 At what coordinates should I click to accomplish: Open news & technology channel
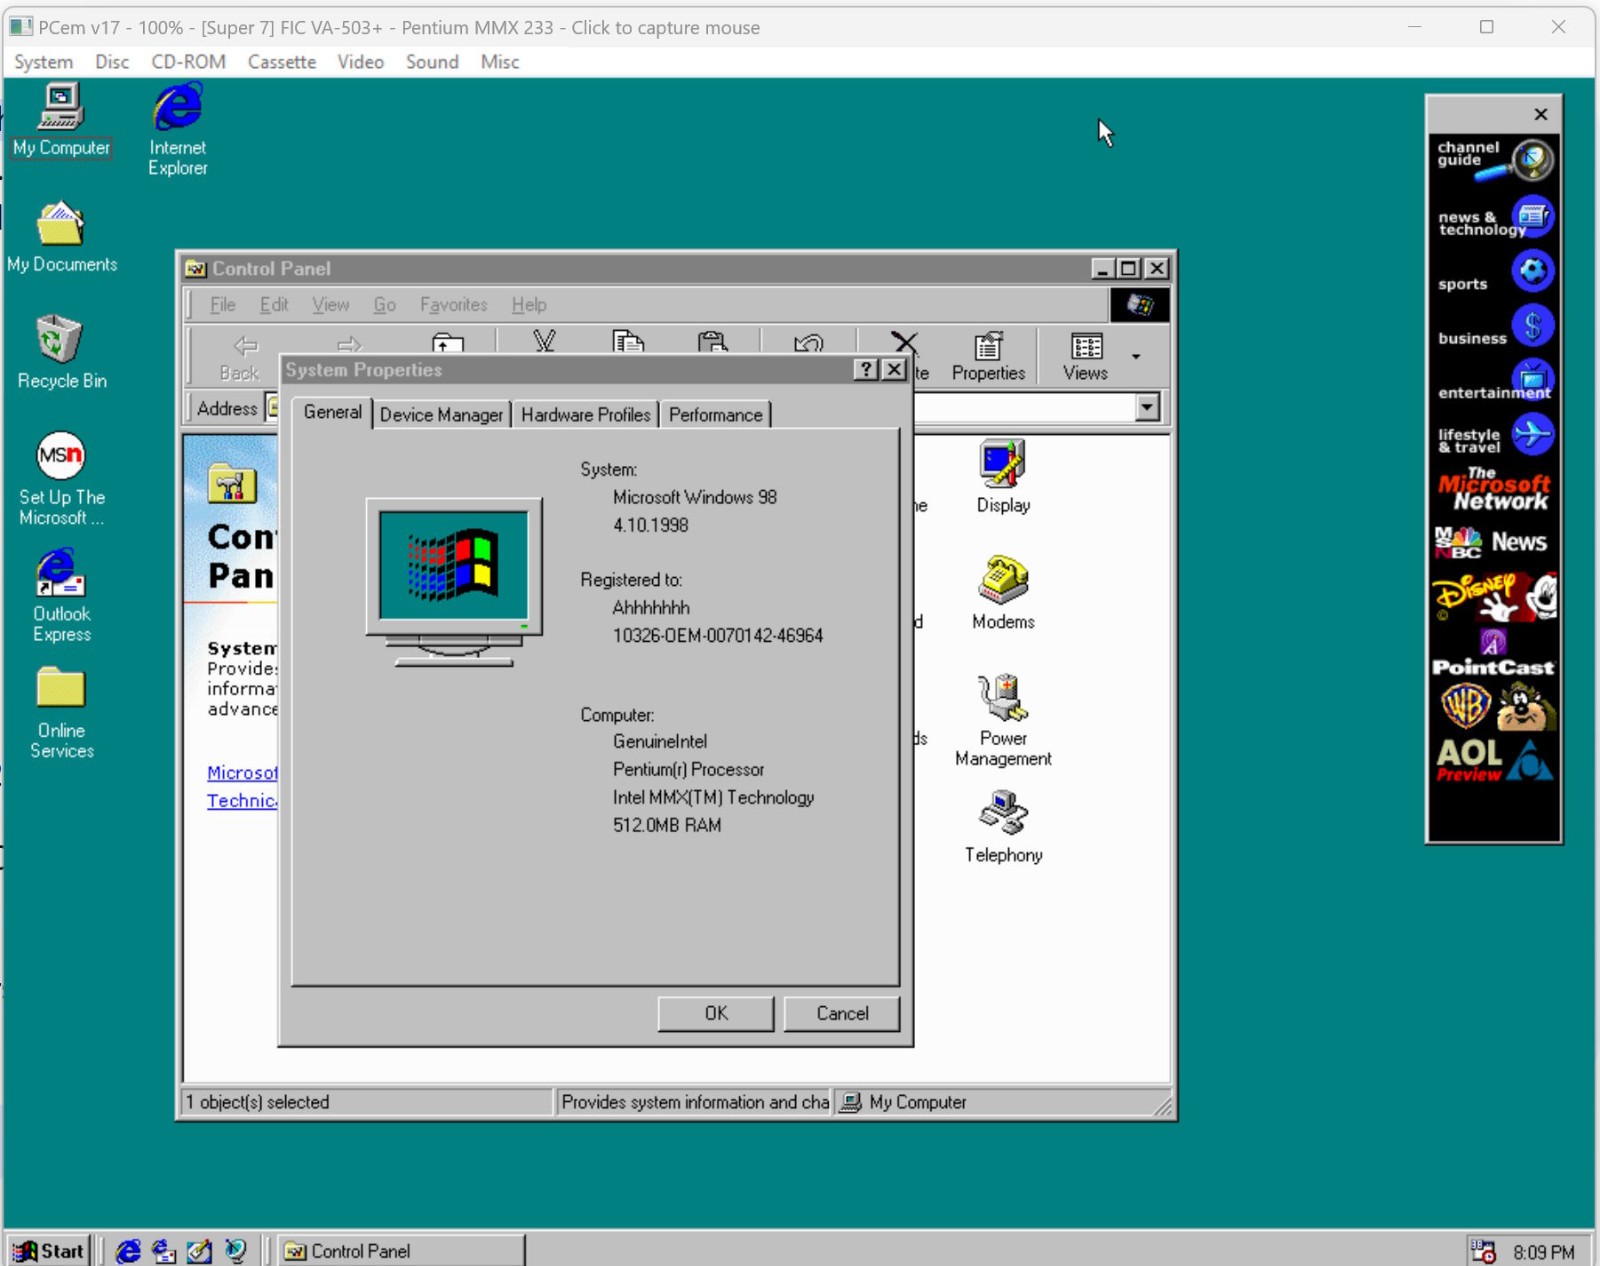(x=1494, y=218)
